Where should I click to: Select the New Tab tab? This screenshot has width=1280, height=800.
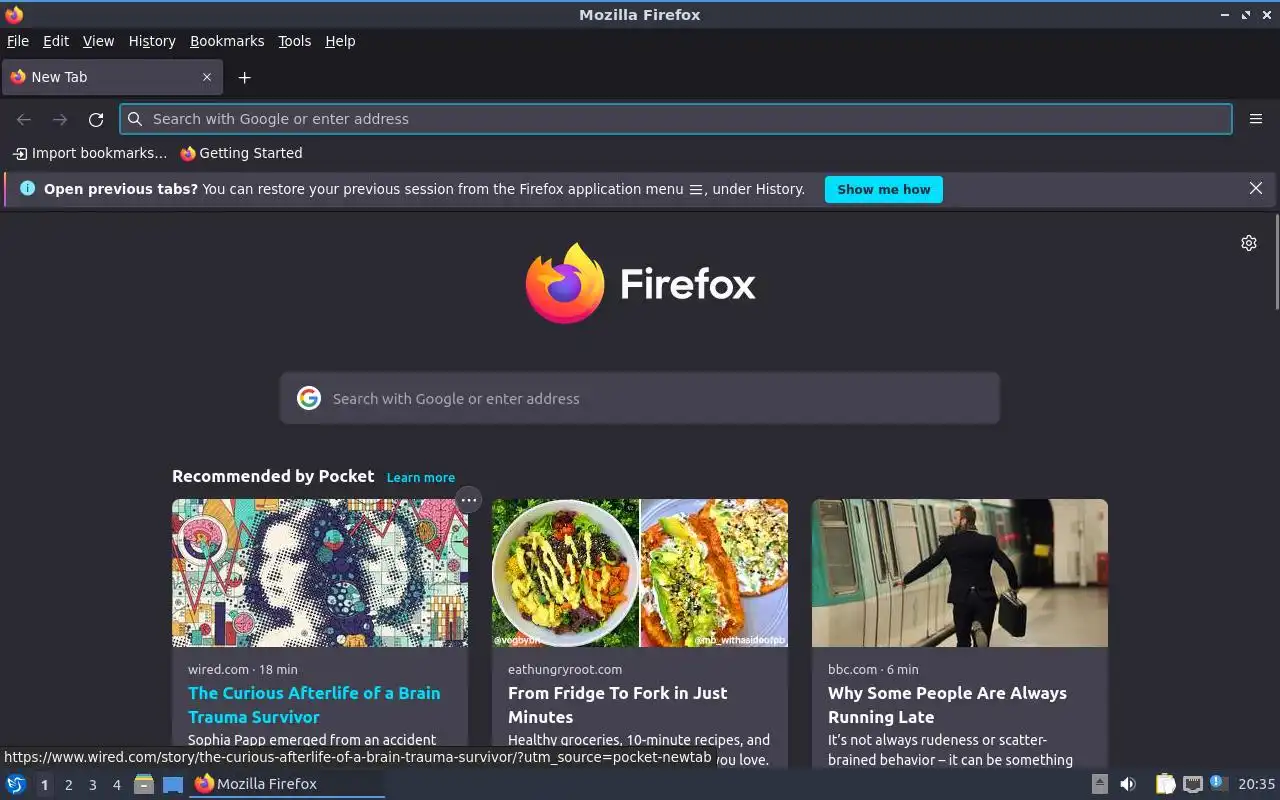[x=112, y=77]
